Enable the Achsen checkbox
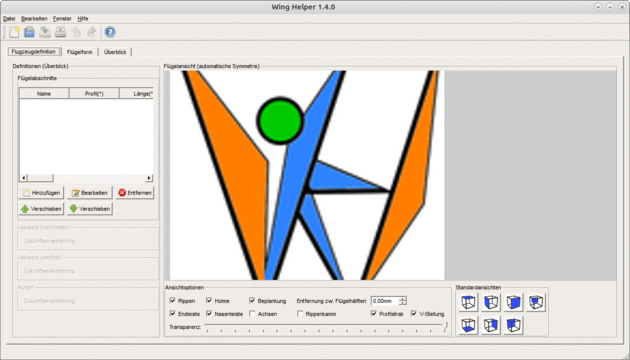Image resolution: width=630 pixels, height=360 pixels. pos(252,313)
